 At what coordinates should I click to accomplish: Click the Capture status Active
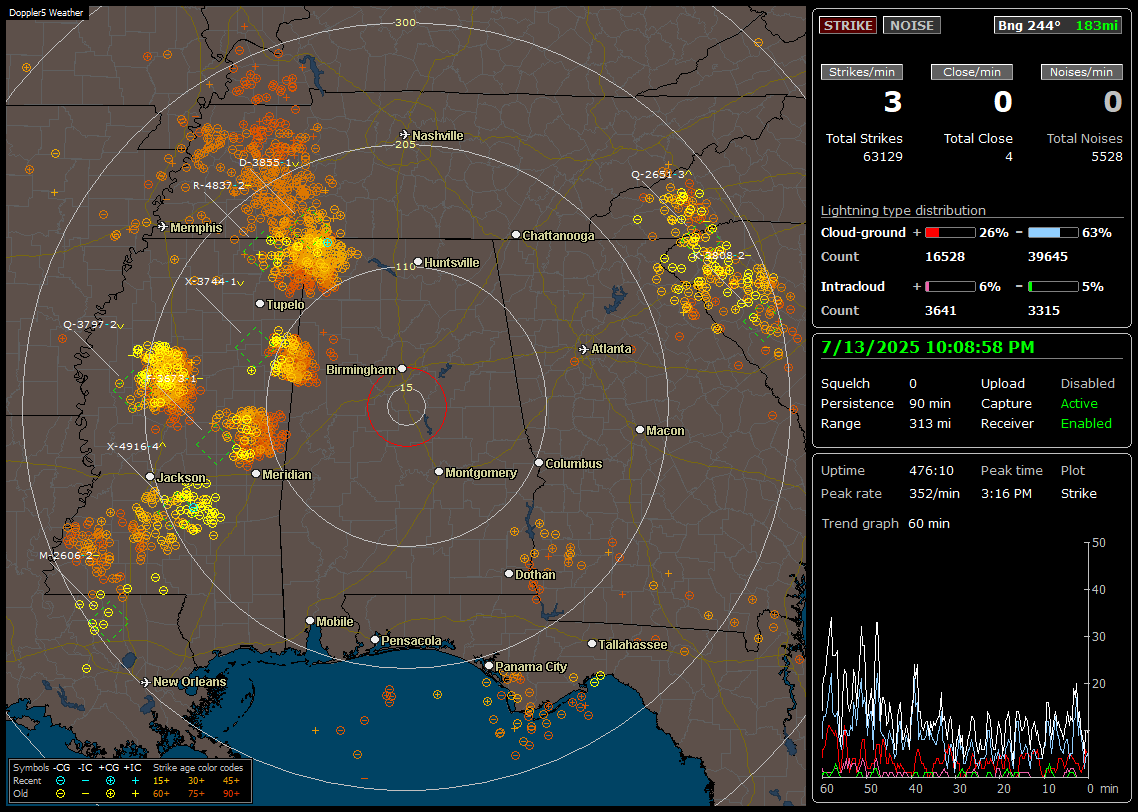click(x=1078, y=403)
